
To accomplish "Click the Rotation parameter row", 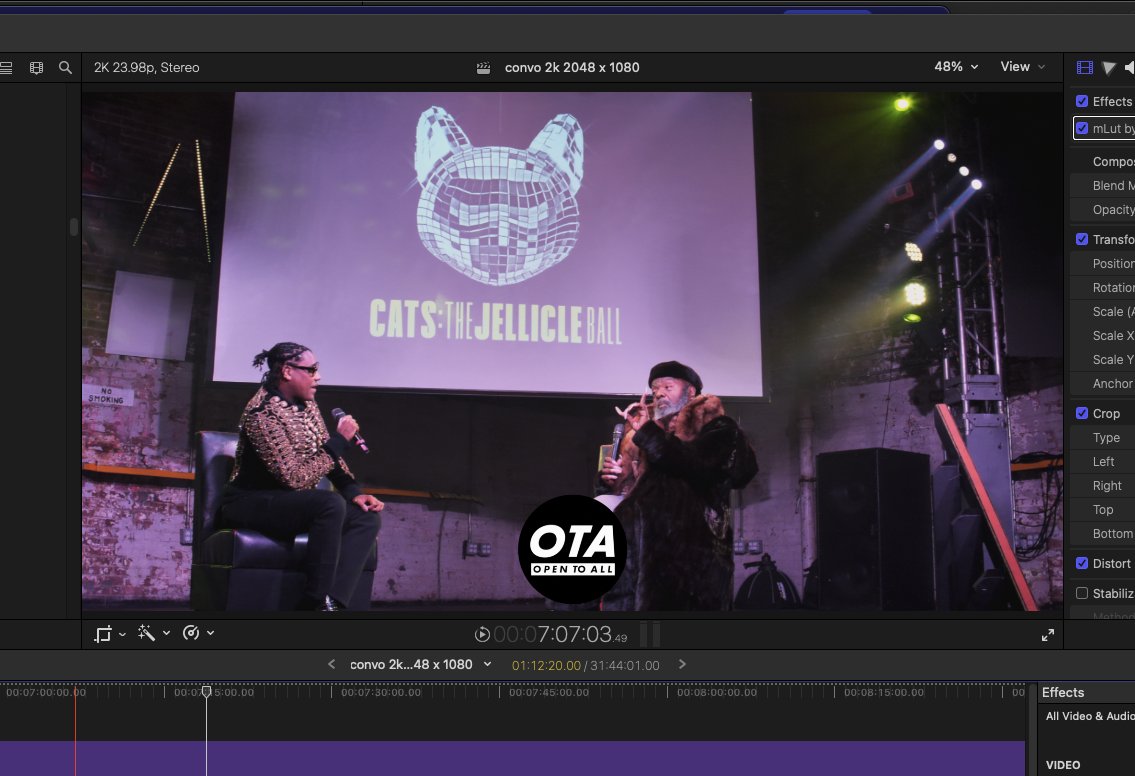I will 1102,287.
